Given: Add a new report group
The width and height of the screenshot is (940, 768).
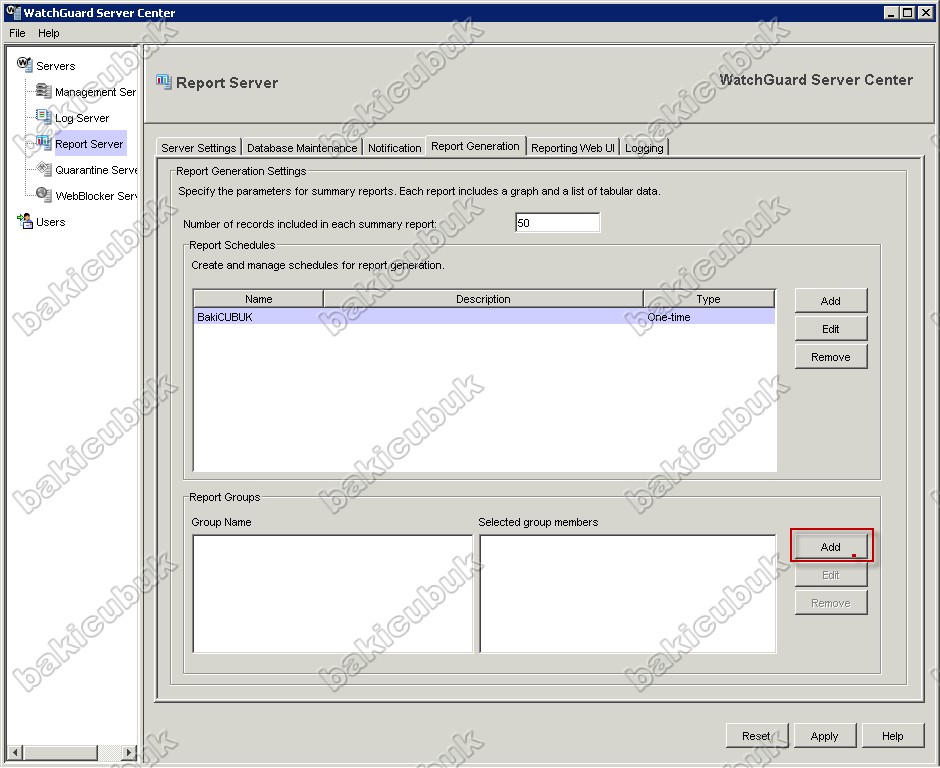Looking at the screenshot, I should pos(831,546).
